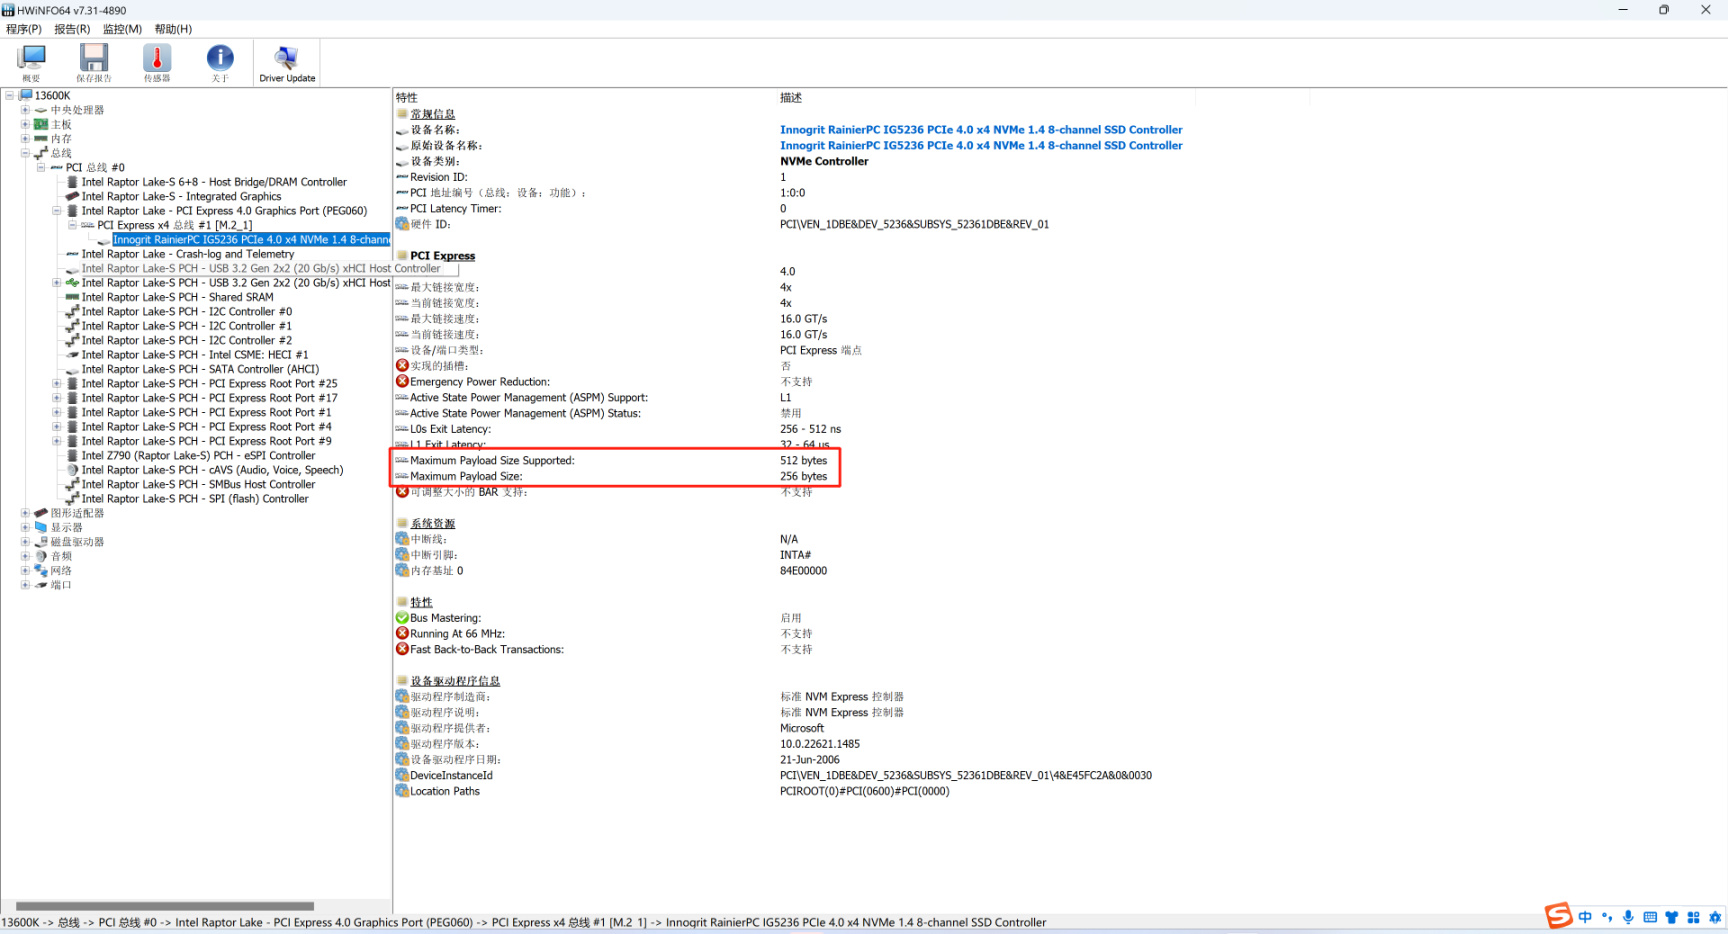Image resolution: width=1728 pixels, height=934 pixels.
Task: Click the 设备驱动程序信息 section heading
Action: (x=455, y=681)
